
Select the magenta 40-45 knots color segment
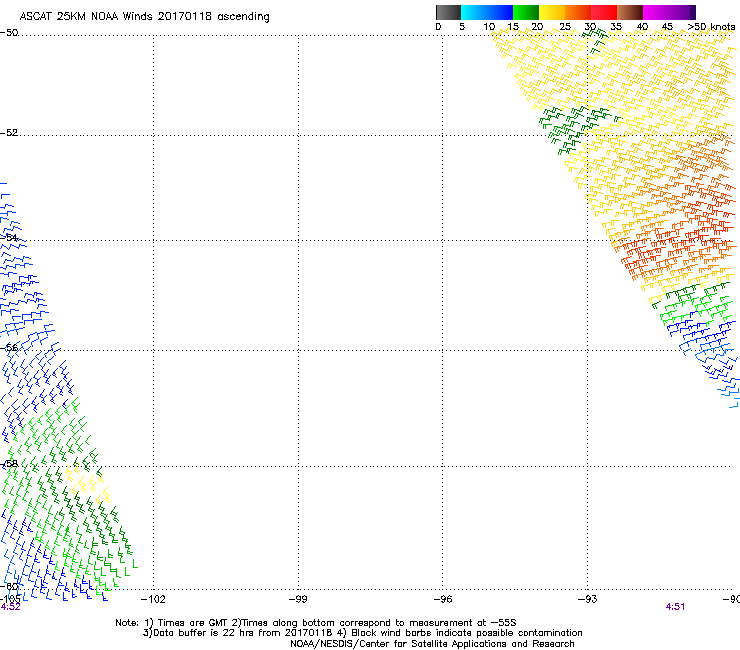[656, 12]
